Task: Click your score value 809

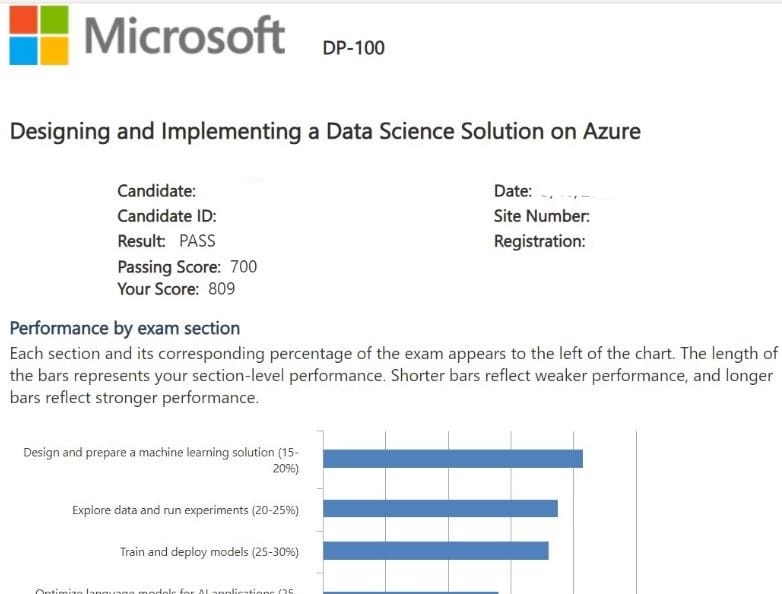Action: click(222, 290)
